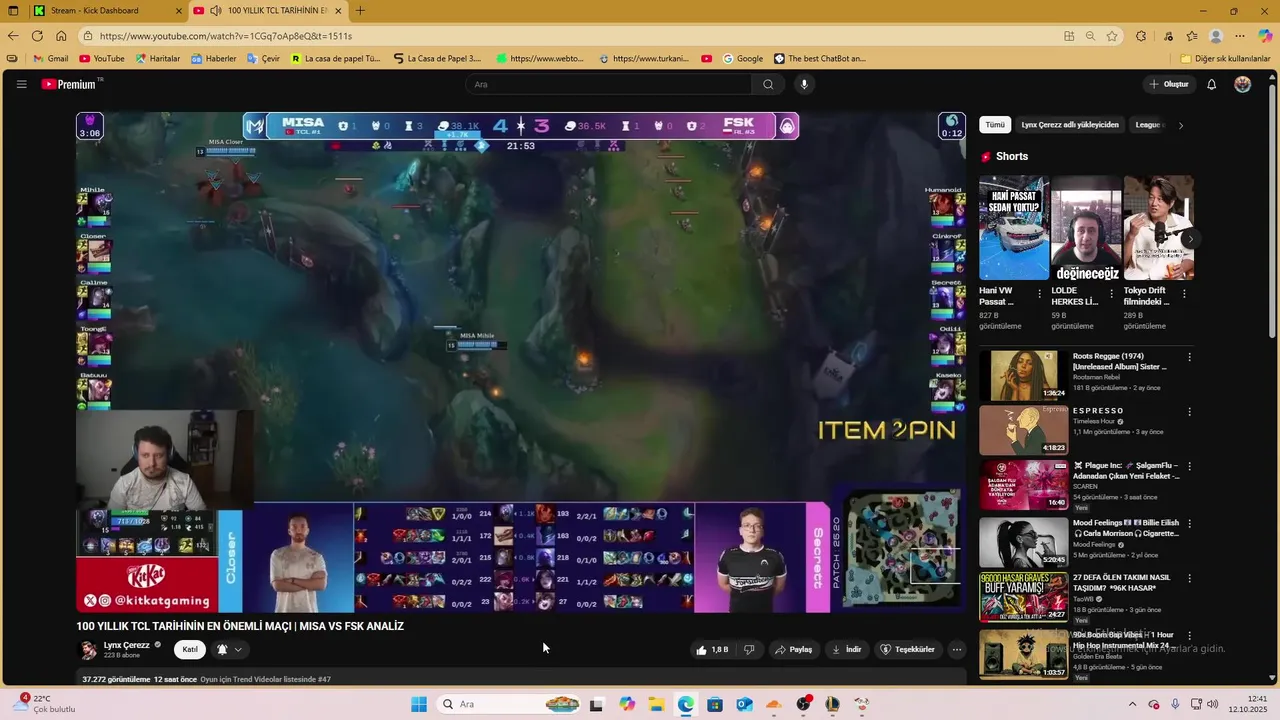1280x720 pixels.
Task: Select Lynx Çerezz adlı yükleyiciden chip
Action: pyautogui.click(x=1070, y=125)
